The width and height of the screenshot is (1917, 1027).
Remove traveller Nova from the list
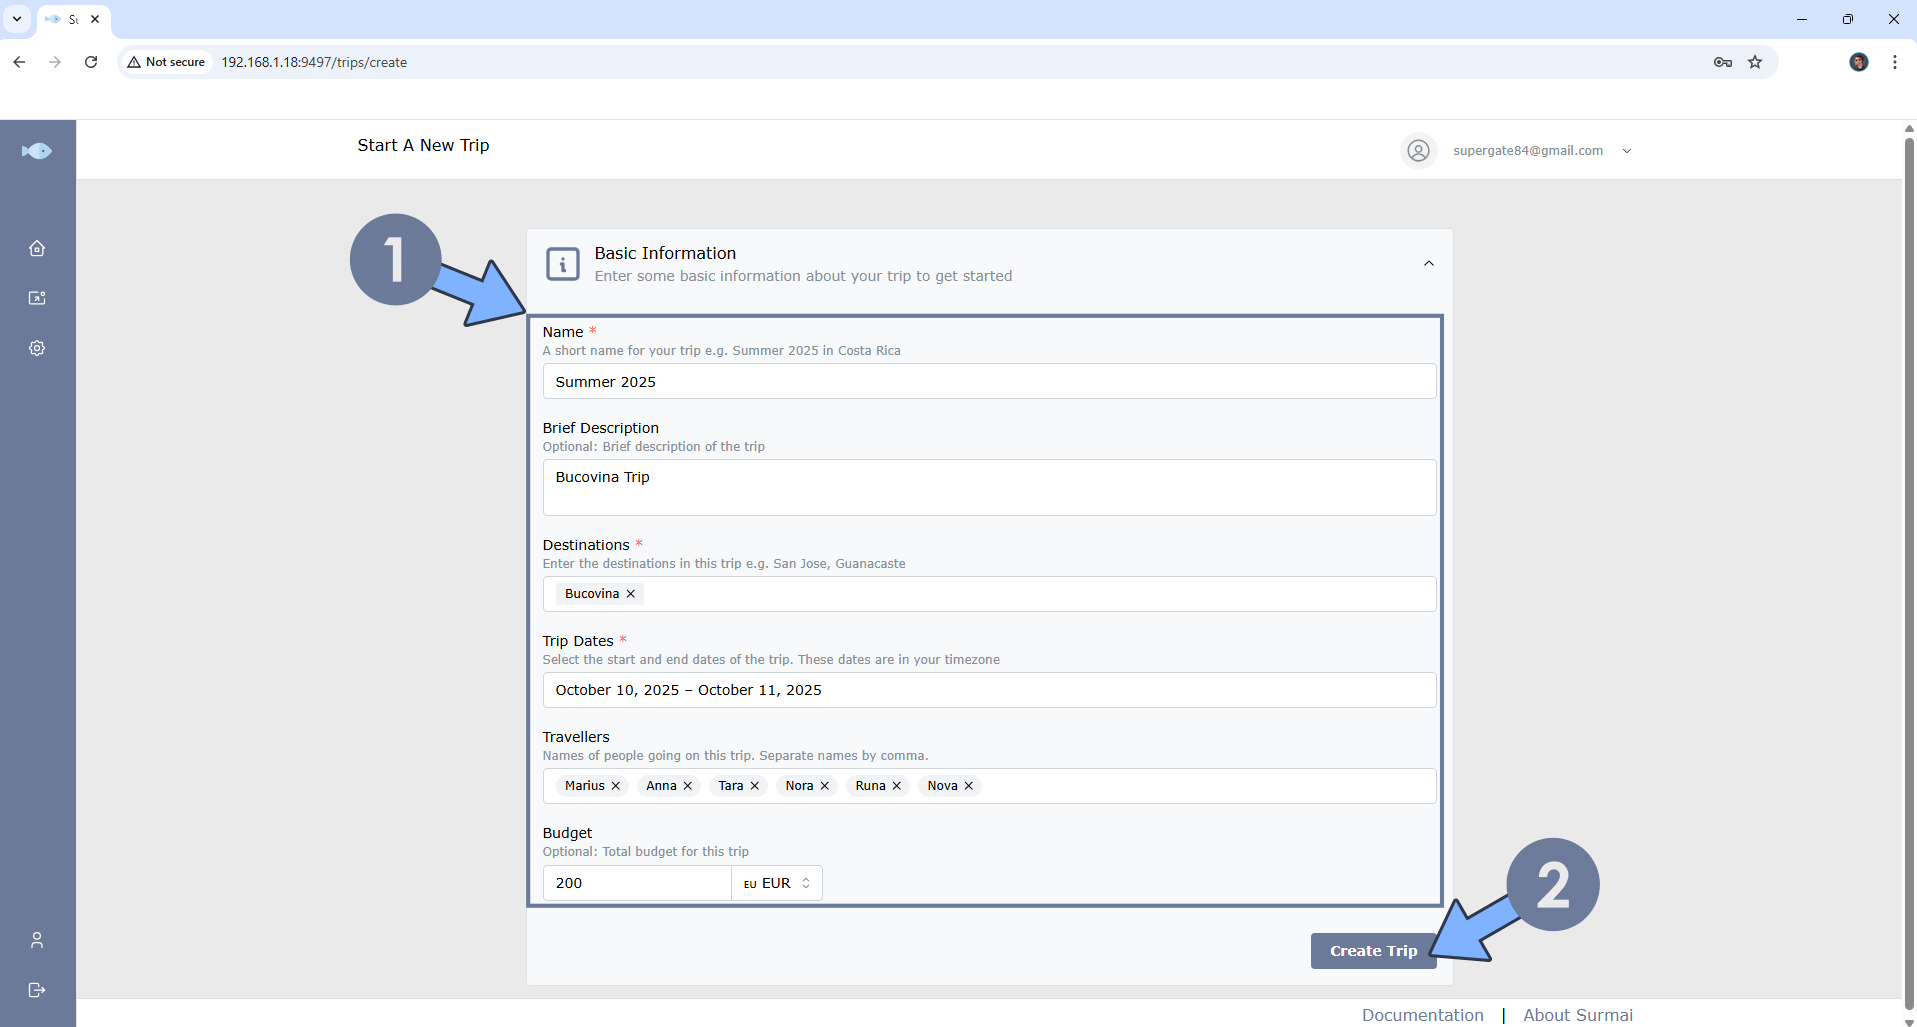[x=969, y=786]
